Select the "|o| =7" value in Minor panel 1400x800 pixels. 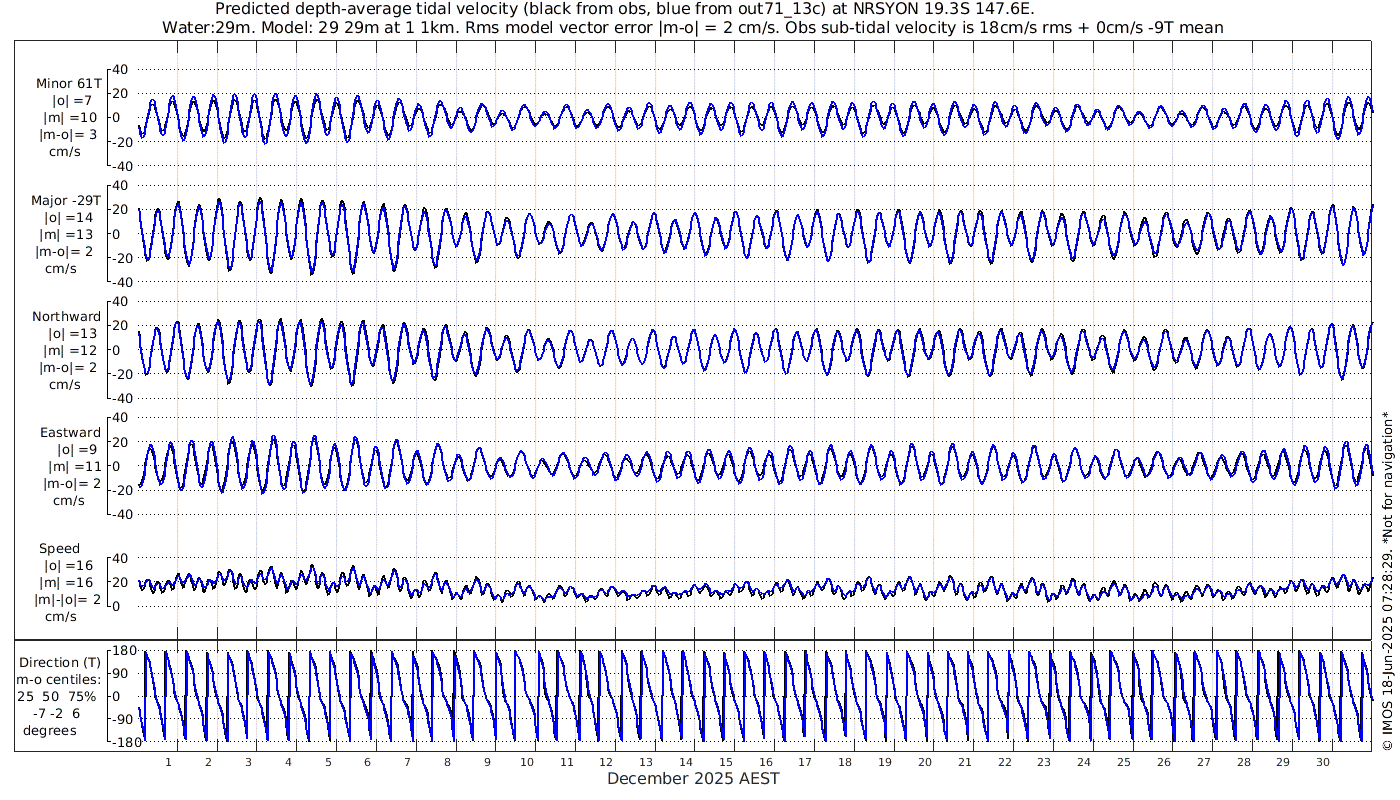pyautogui.click(x=72, y=101)
